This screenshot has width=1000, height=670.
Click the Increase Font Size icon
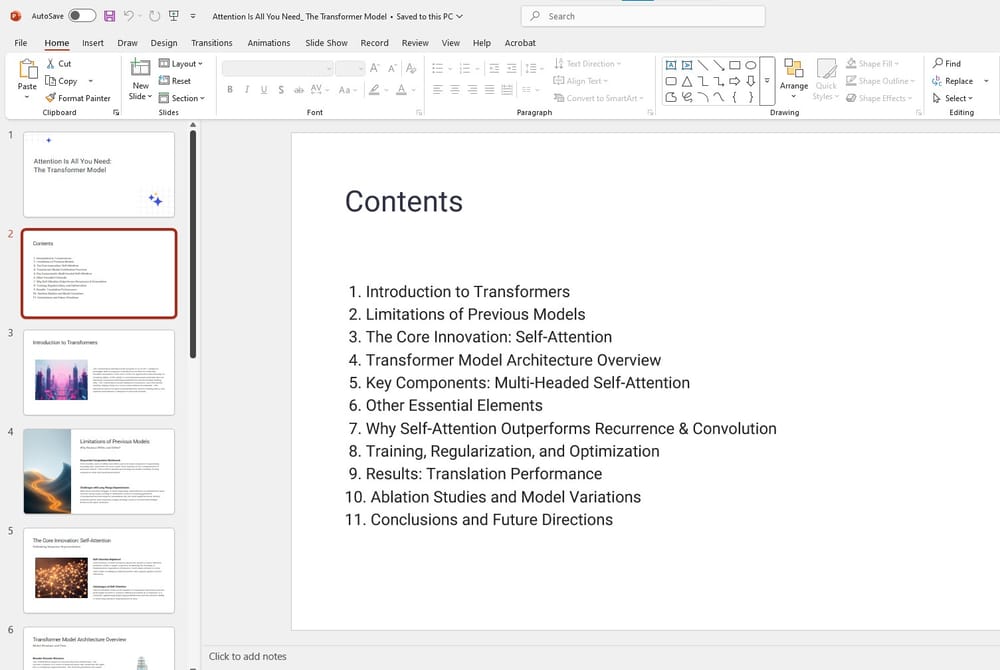pos(374,66)
